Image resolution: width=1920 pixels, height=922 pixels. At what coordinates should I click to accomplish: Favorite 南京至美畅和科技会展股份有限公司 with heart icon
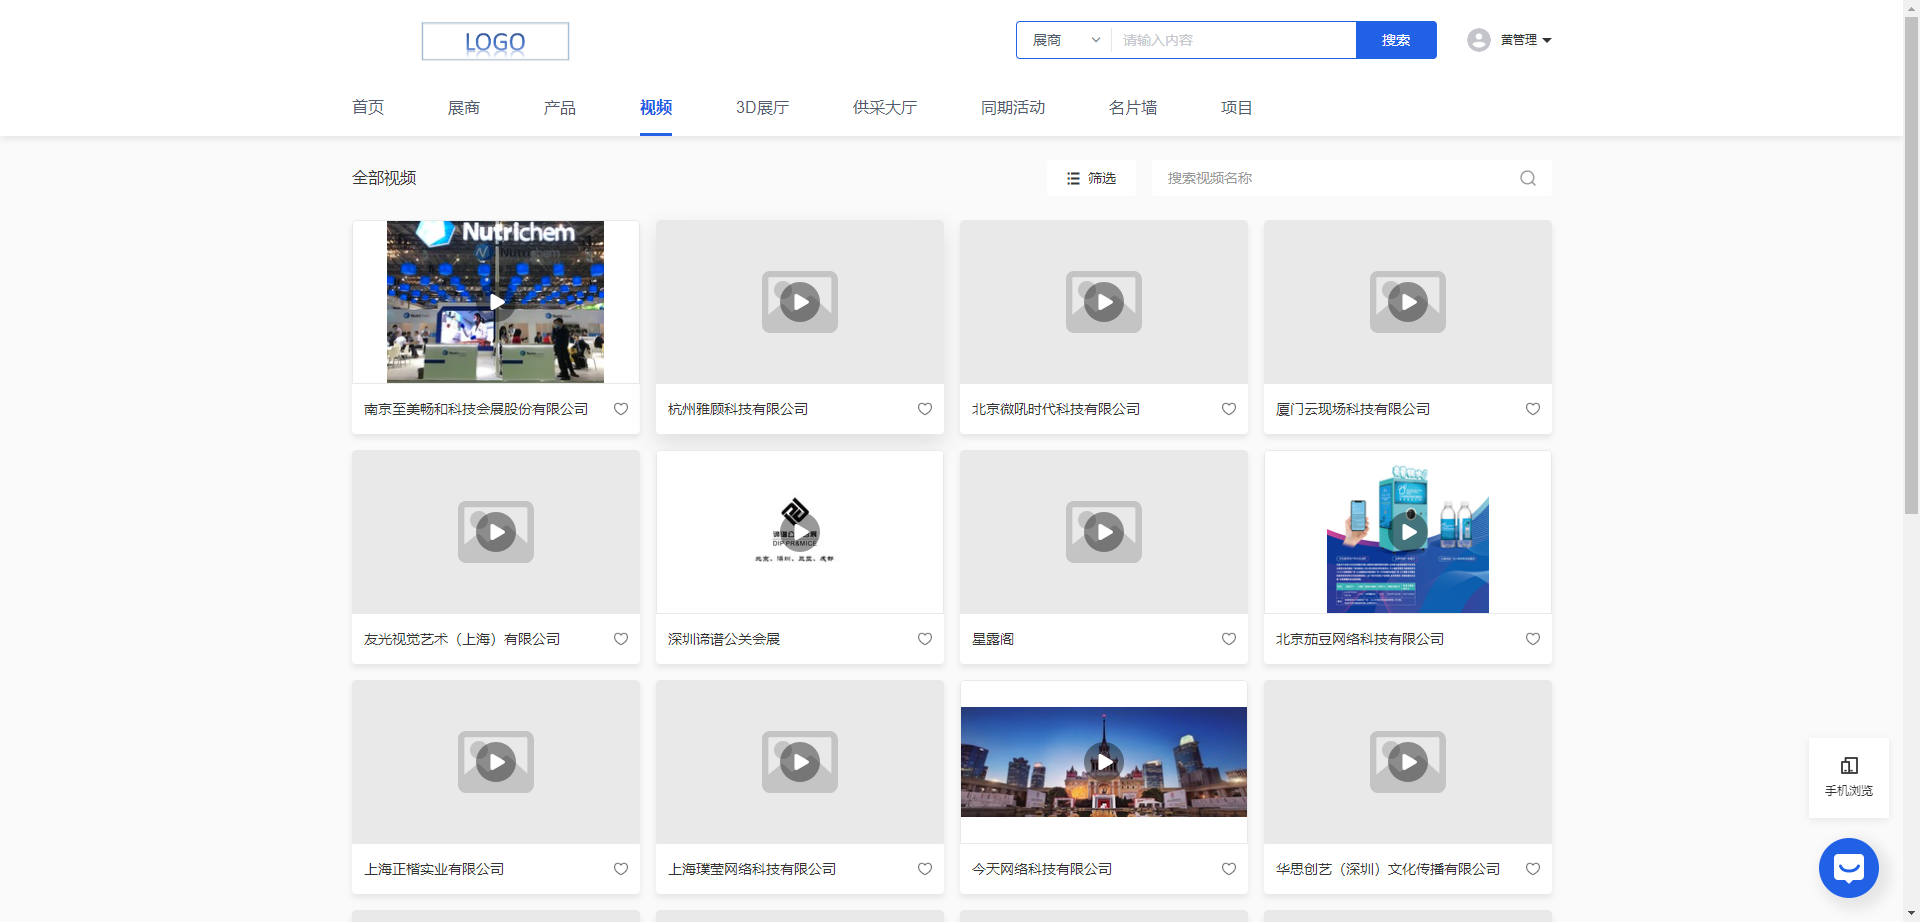tap(621, 409)
